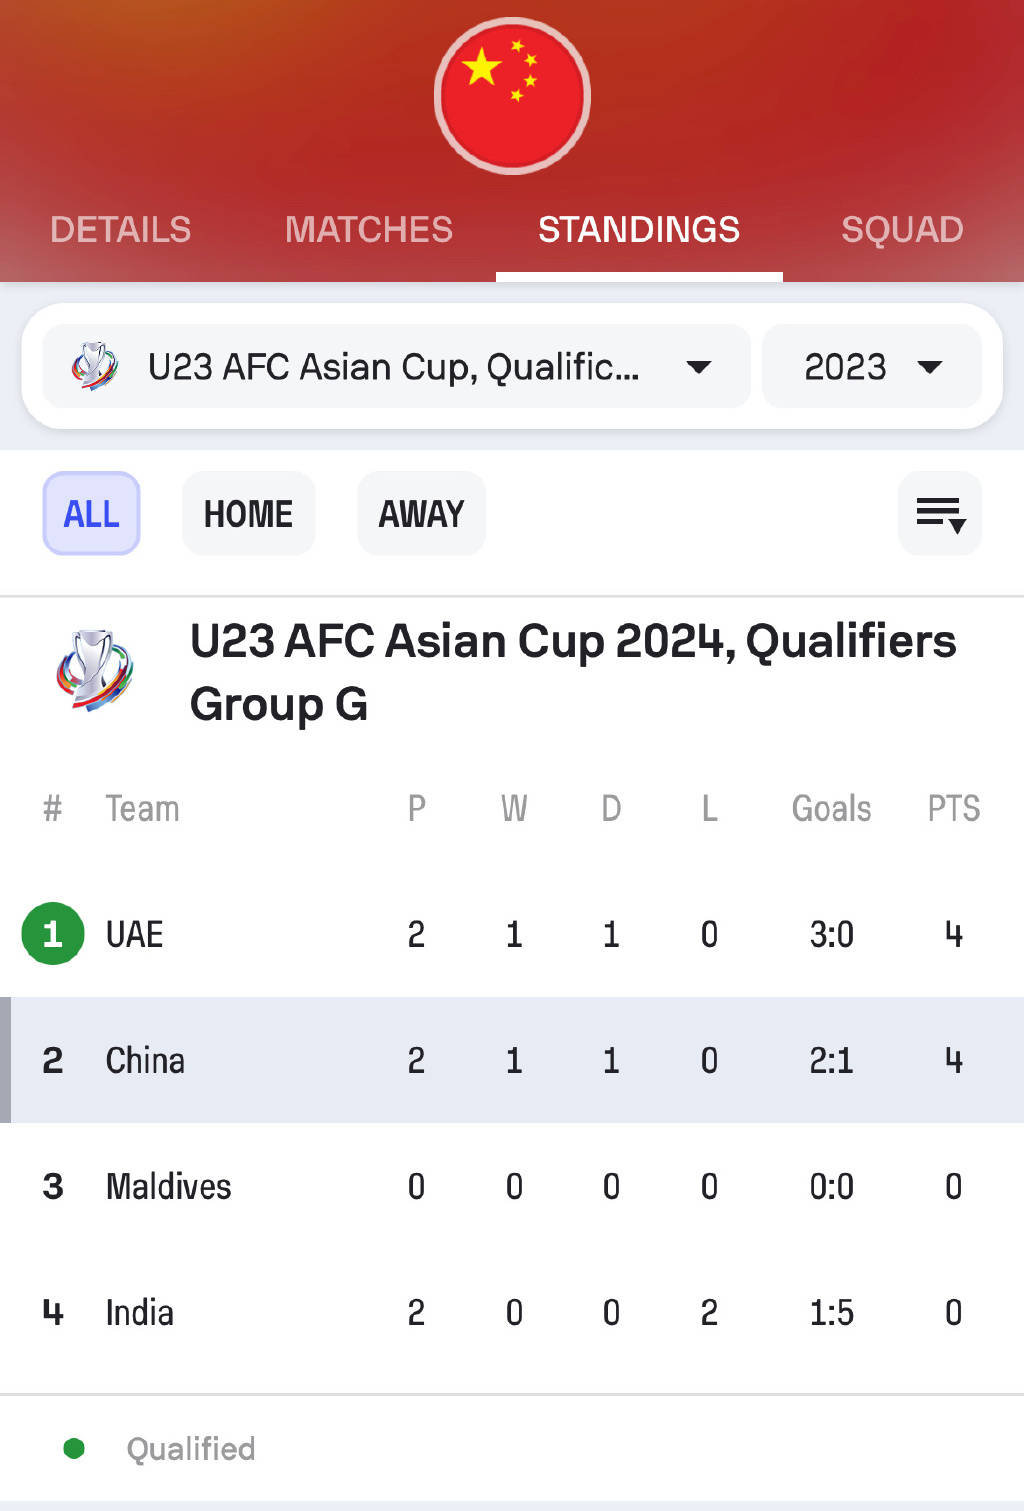Switch standings filter to HOME

248,514
